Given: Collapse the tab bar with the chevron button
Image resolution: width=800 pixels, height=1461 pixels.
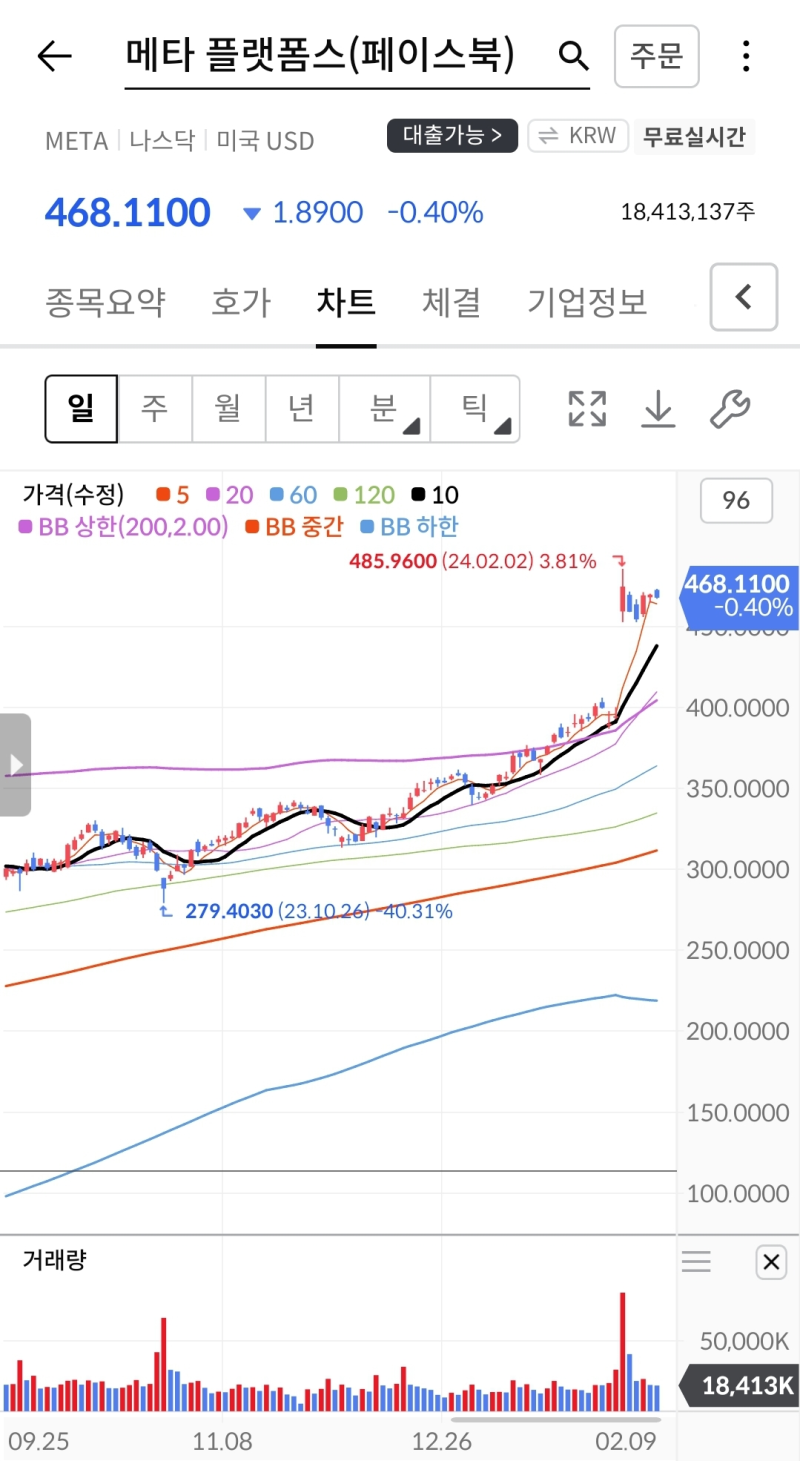Looking at the screenshot, I should [743, 297].
